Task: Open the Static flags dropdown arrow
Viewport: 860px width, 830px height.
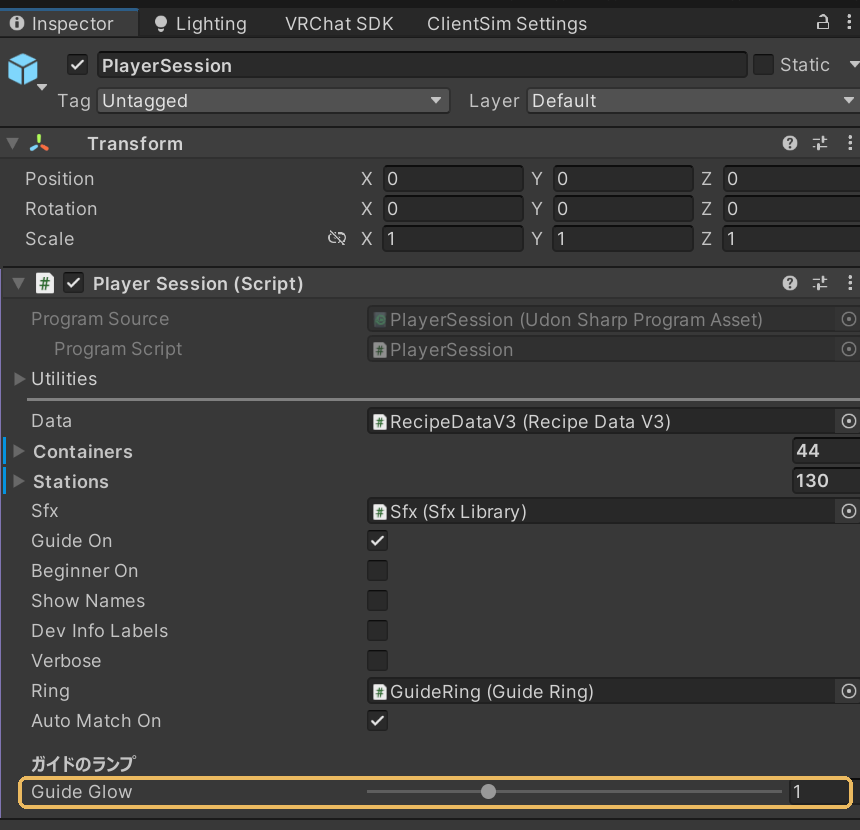Action: click(x=853, y=65)
